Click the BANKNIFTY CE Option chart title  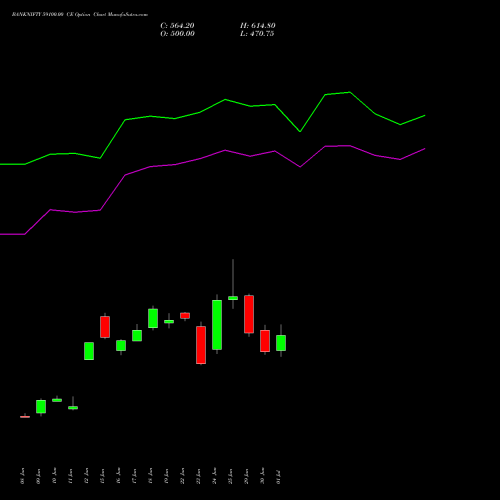80,15
